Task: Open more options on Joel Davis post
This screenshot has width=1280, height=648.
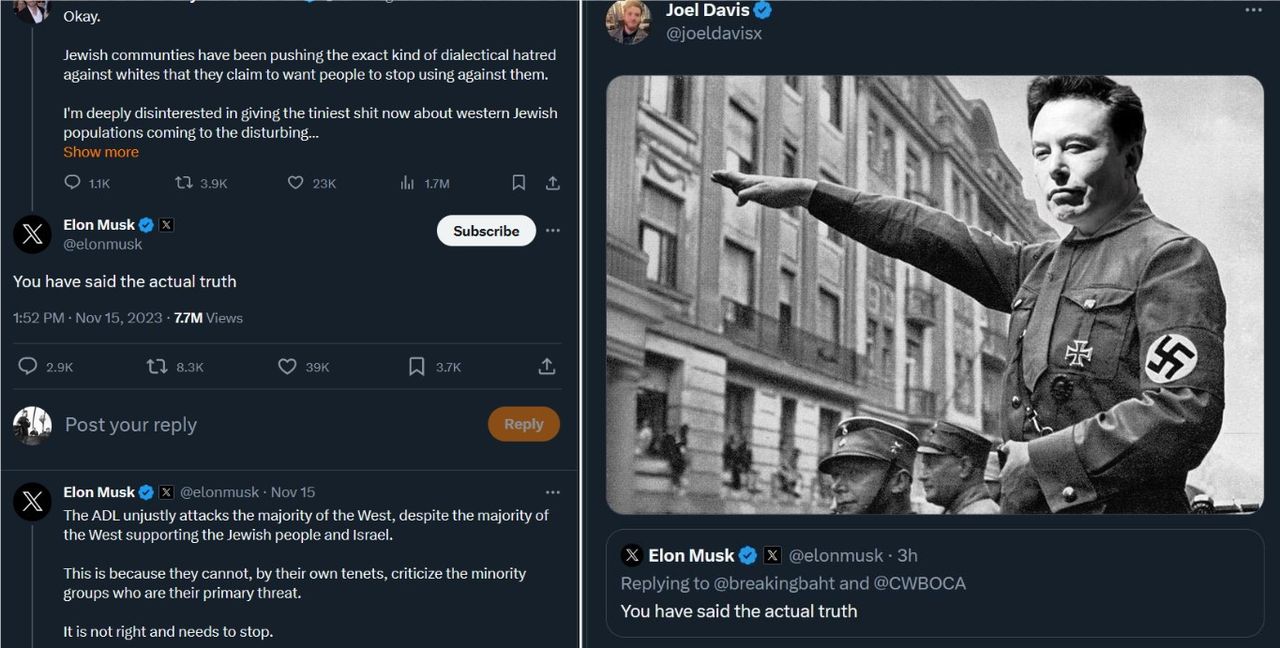Action: coord(1253,10)
